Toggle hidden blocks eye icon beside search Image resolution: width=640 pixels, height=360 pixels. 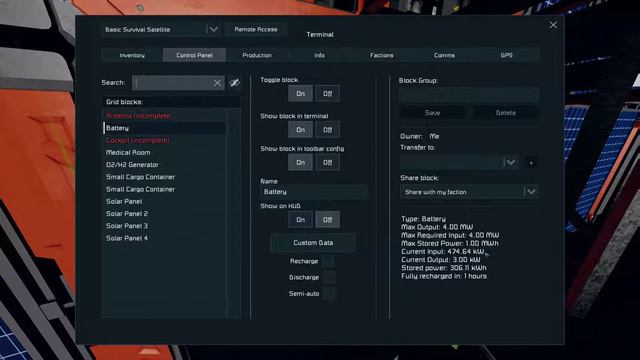coord(235,83)
